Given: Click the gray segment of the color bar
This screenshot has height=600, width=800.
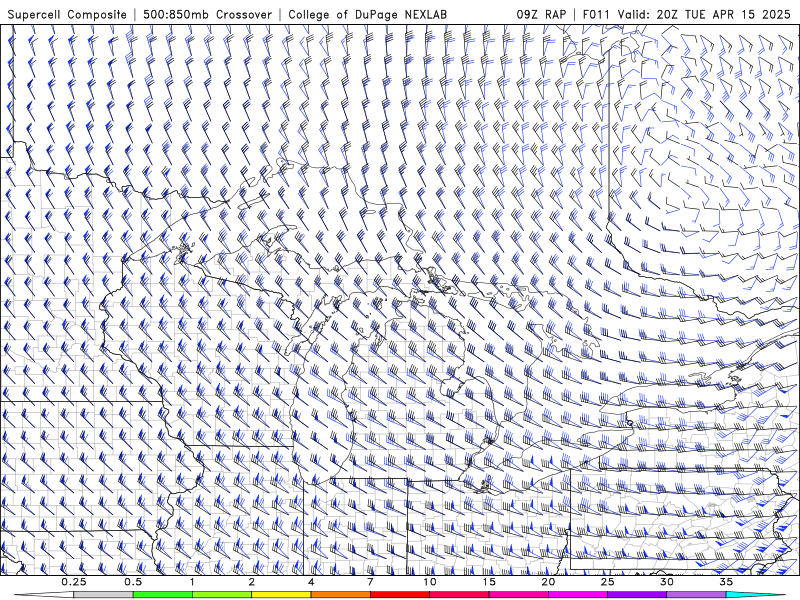Looking at the screenshot, I should tap(104, 595).
